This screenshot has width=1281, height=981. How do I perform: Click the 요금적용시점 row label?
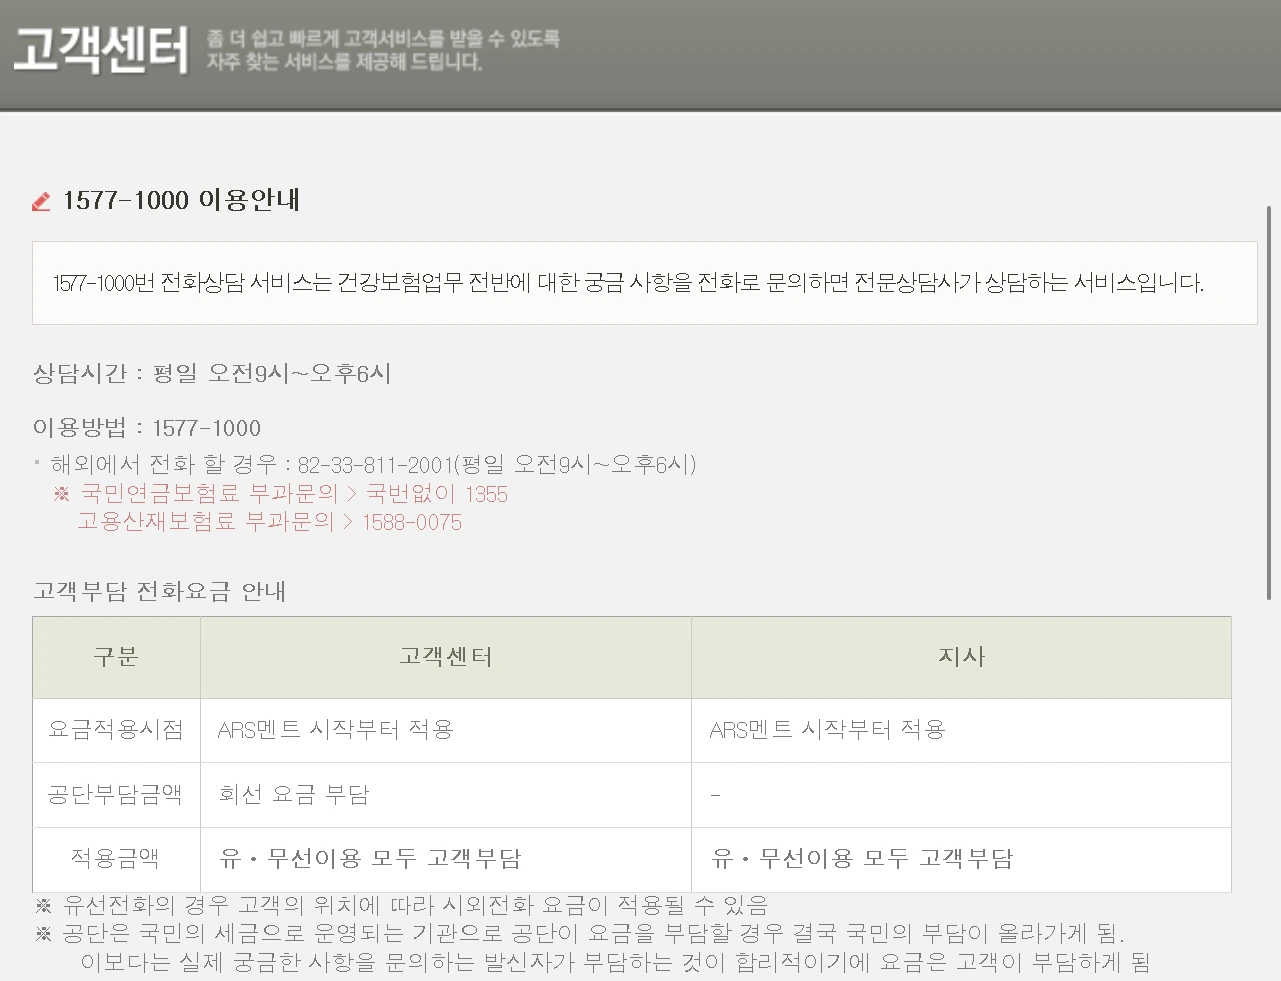click(116, 730)
